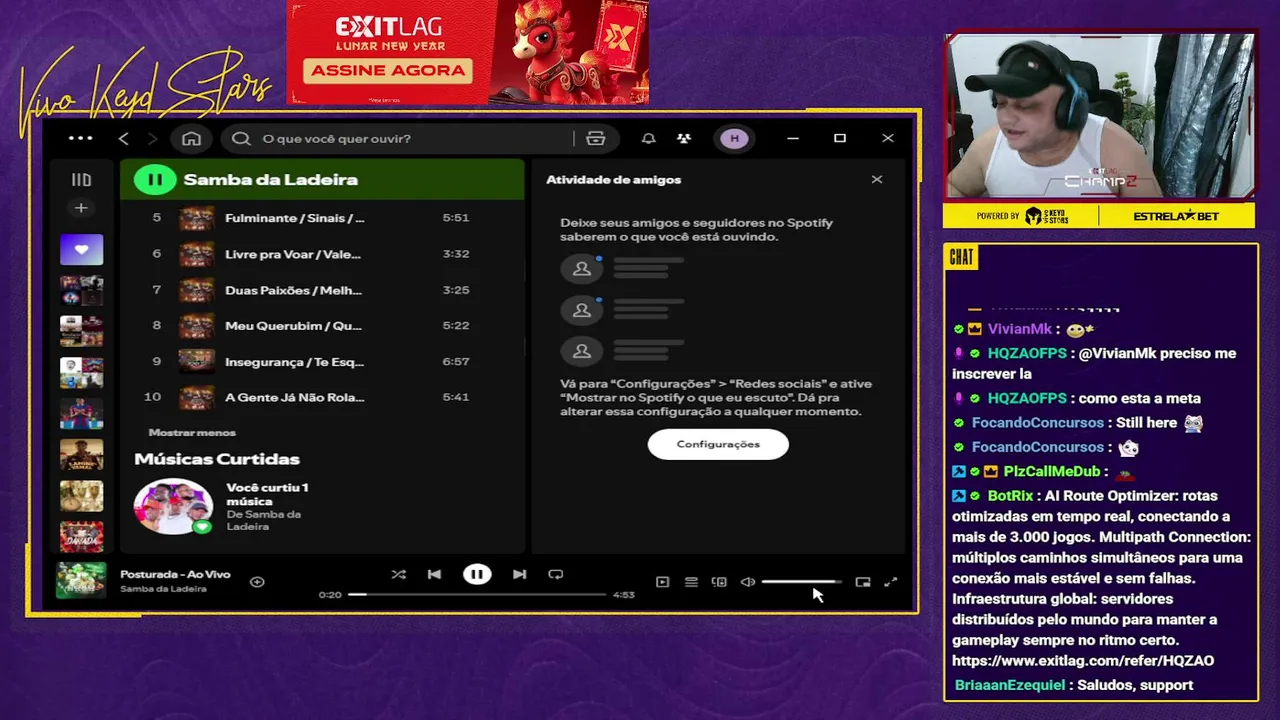The height and width of the screenshot is (720, 1280).
Task: Open the miniplayer icon
Action: click(863, 581)
